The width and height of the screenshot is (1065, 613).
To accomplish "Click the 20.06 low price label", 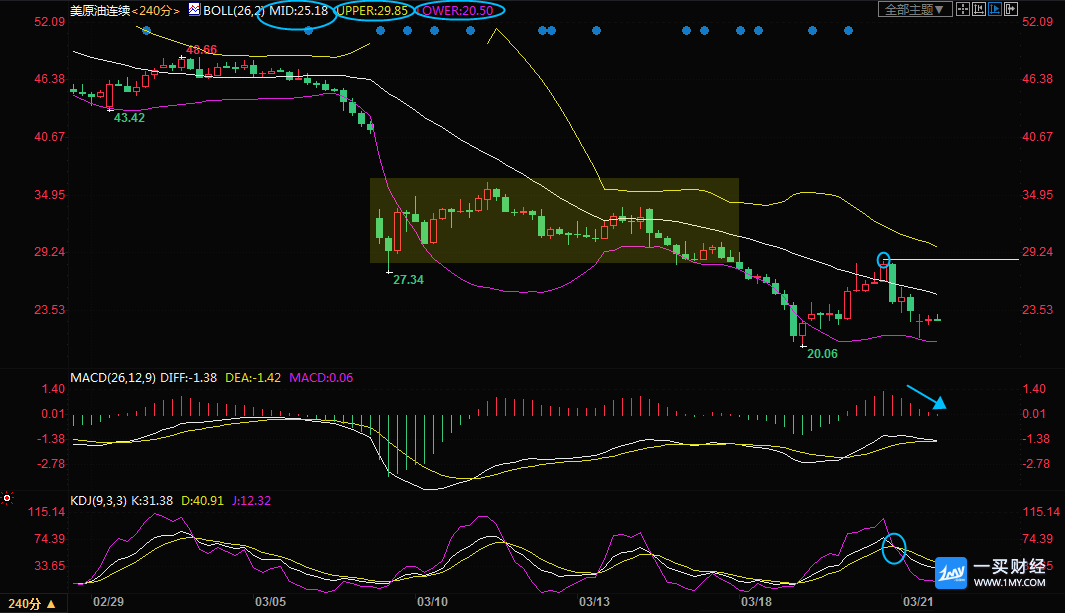I will 822,354.
